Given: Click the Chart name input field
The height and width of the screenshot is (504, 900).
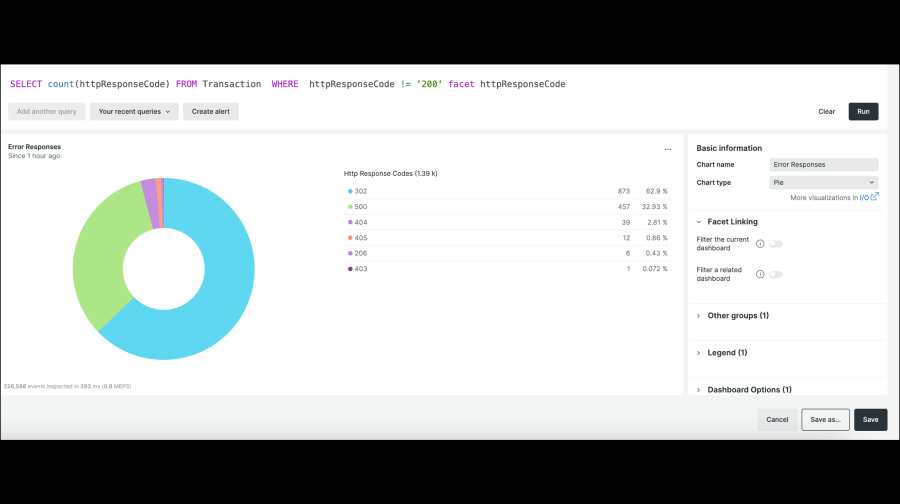Looking at the screenshot, I should coord(824,165).
